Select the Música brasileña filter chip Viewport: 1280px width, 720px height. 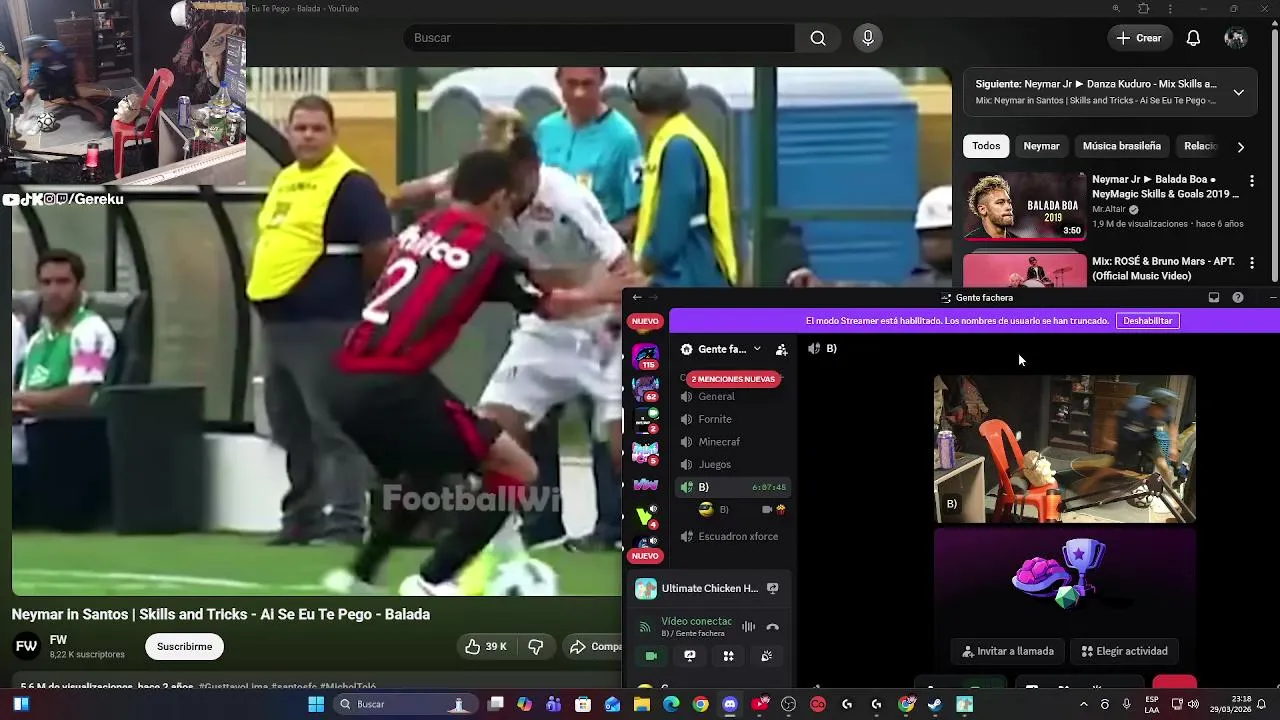point(1121,146)
